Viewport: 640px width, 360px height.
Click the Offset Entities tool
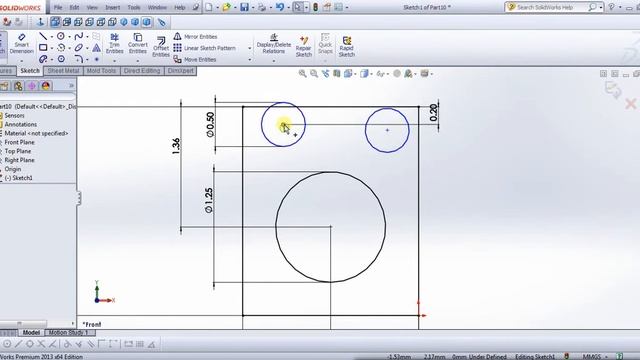point(161,47)
